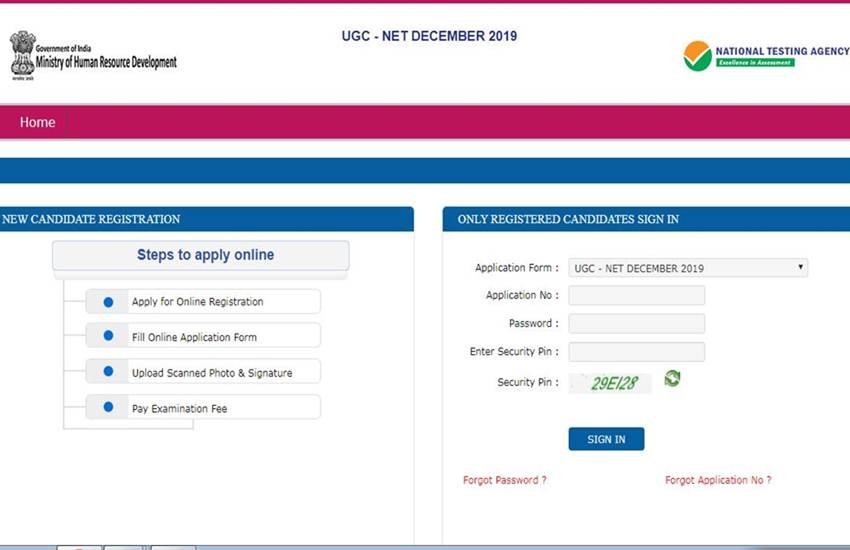Screen dimensions: 850x550
Task: Open the Forgot Password link
Action: (504, 480)
